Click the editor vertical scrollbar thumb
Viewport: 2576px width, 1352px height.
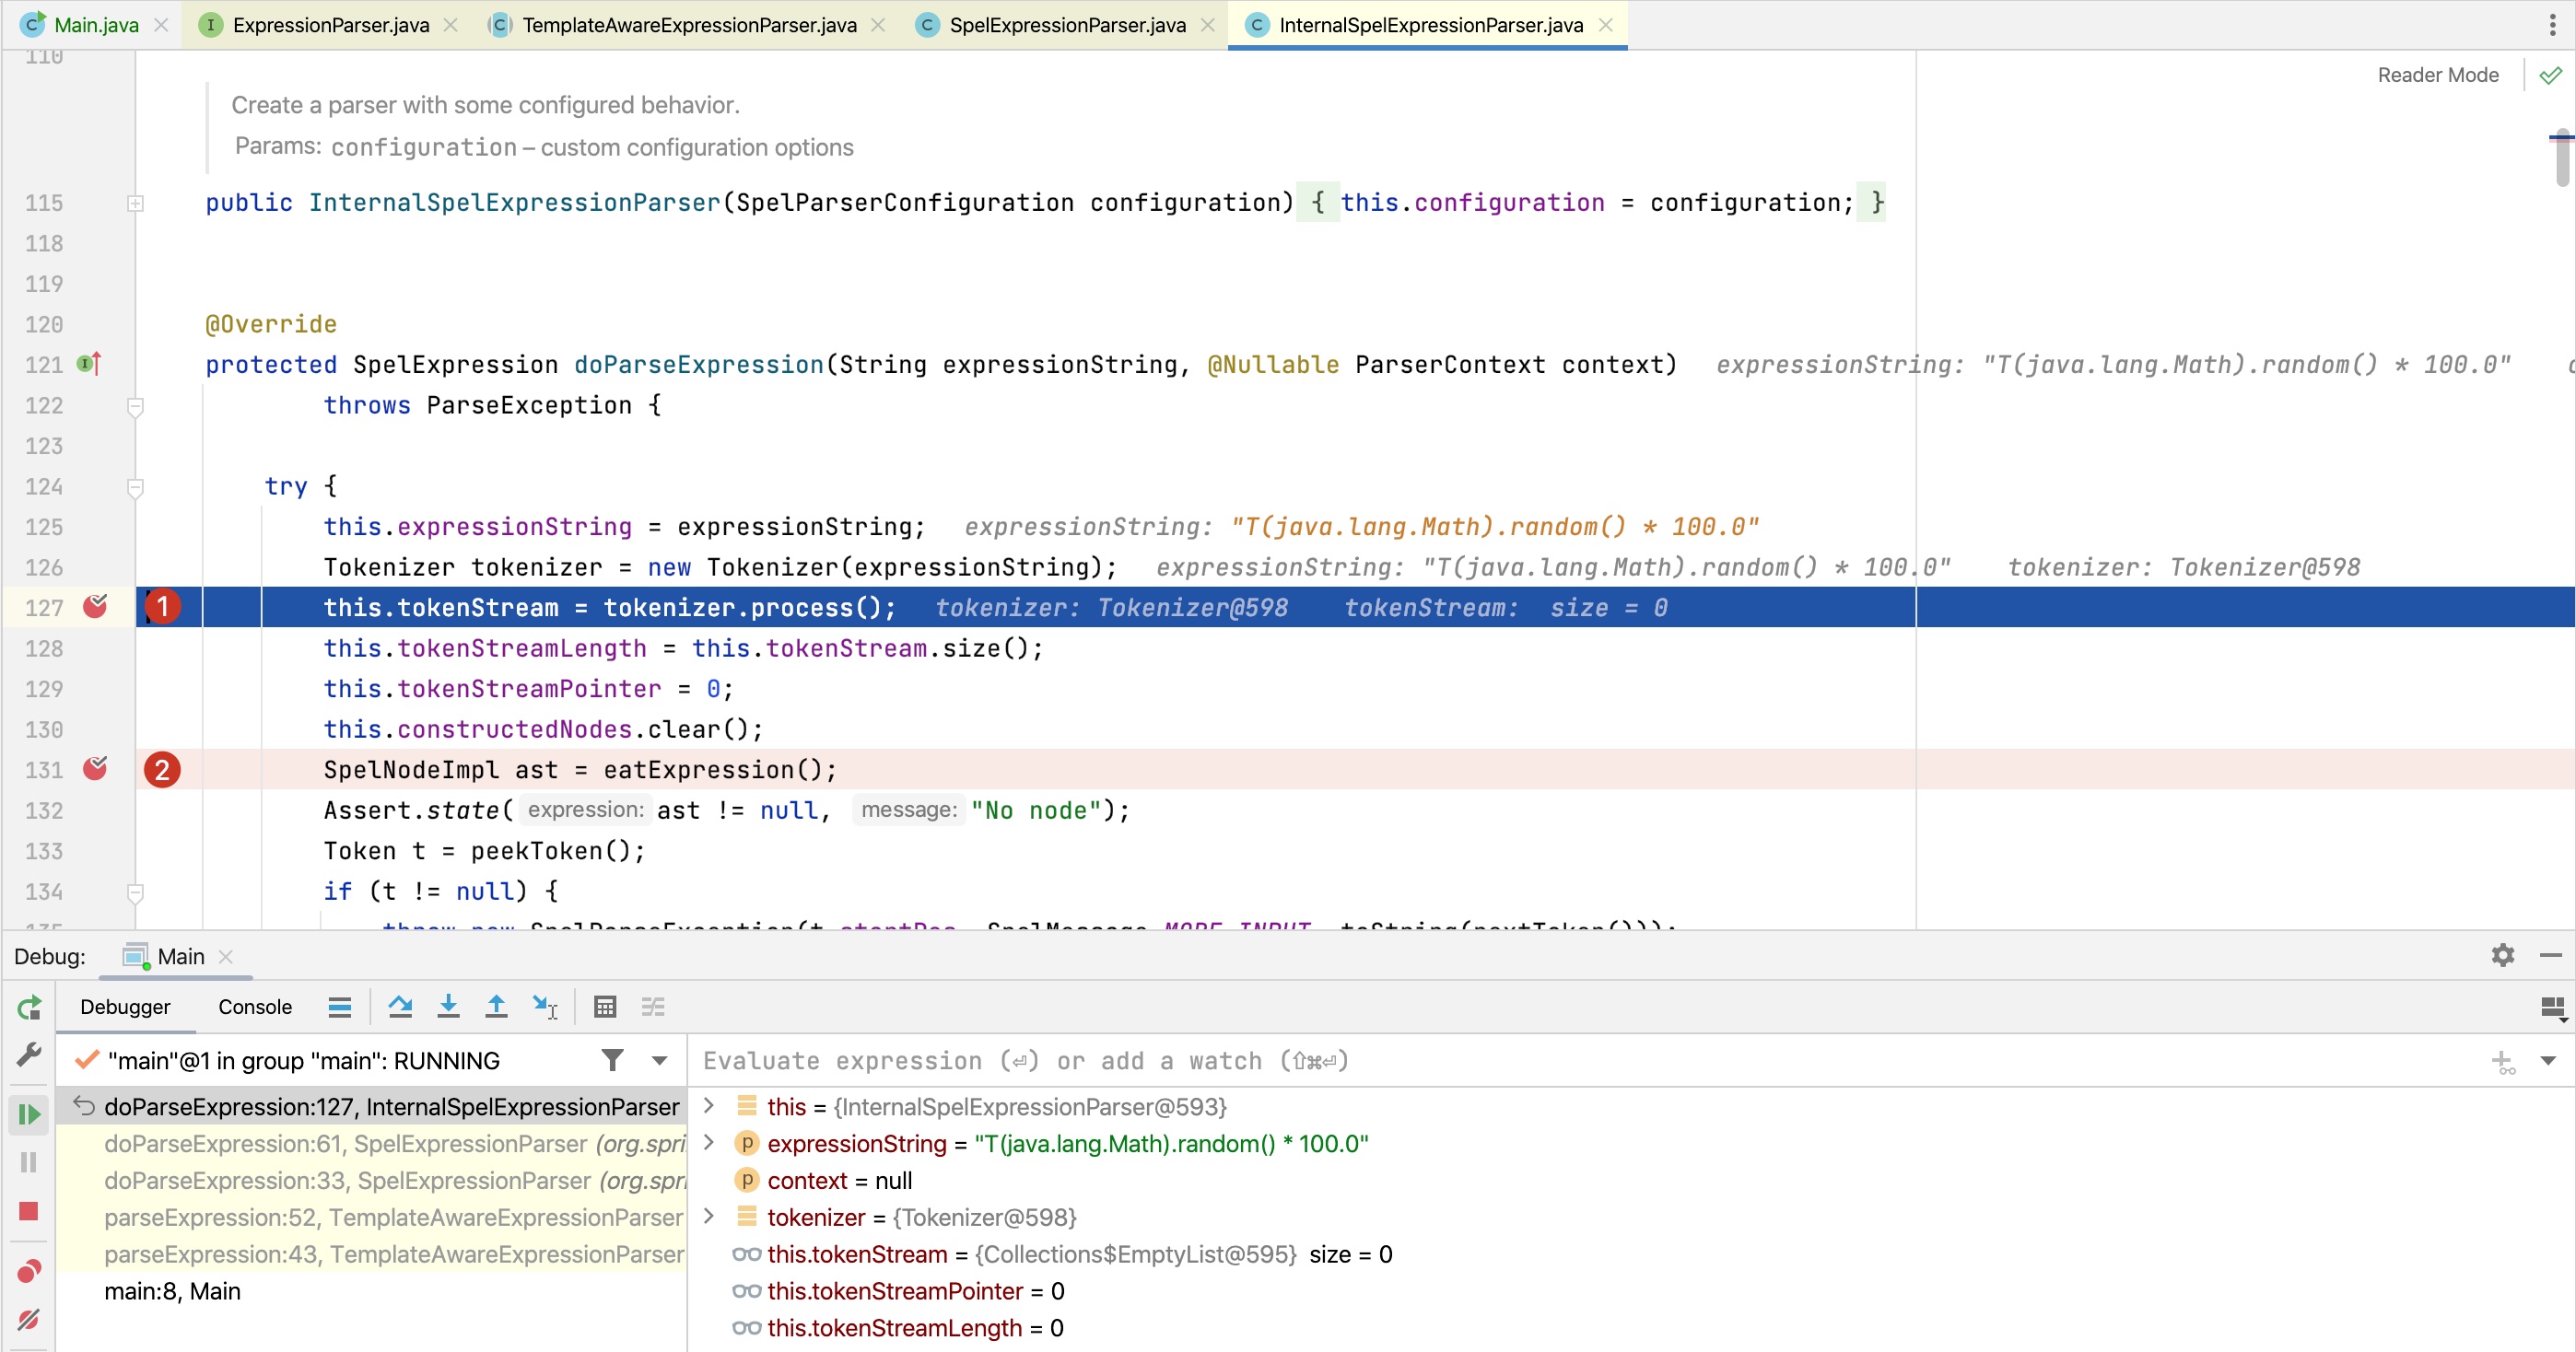tap(2562, 158)
